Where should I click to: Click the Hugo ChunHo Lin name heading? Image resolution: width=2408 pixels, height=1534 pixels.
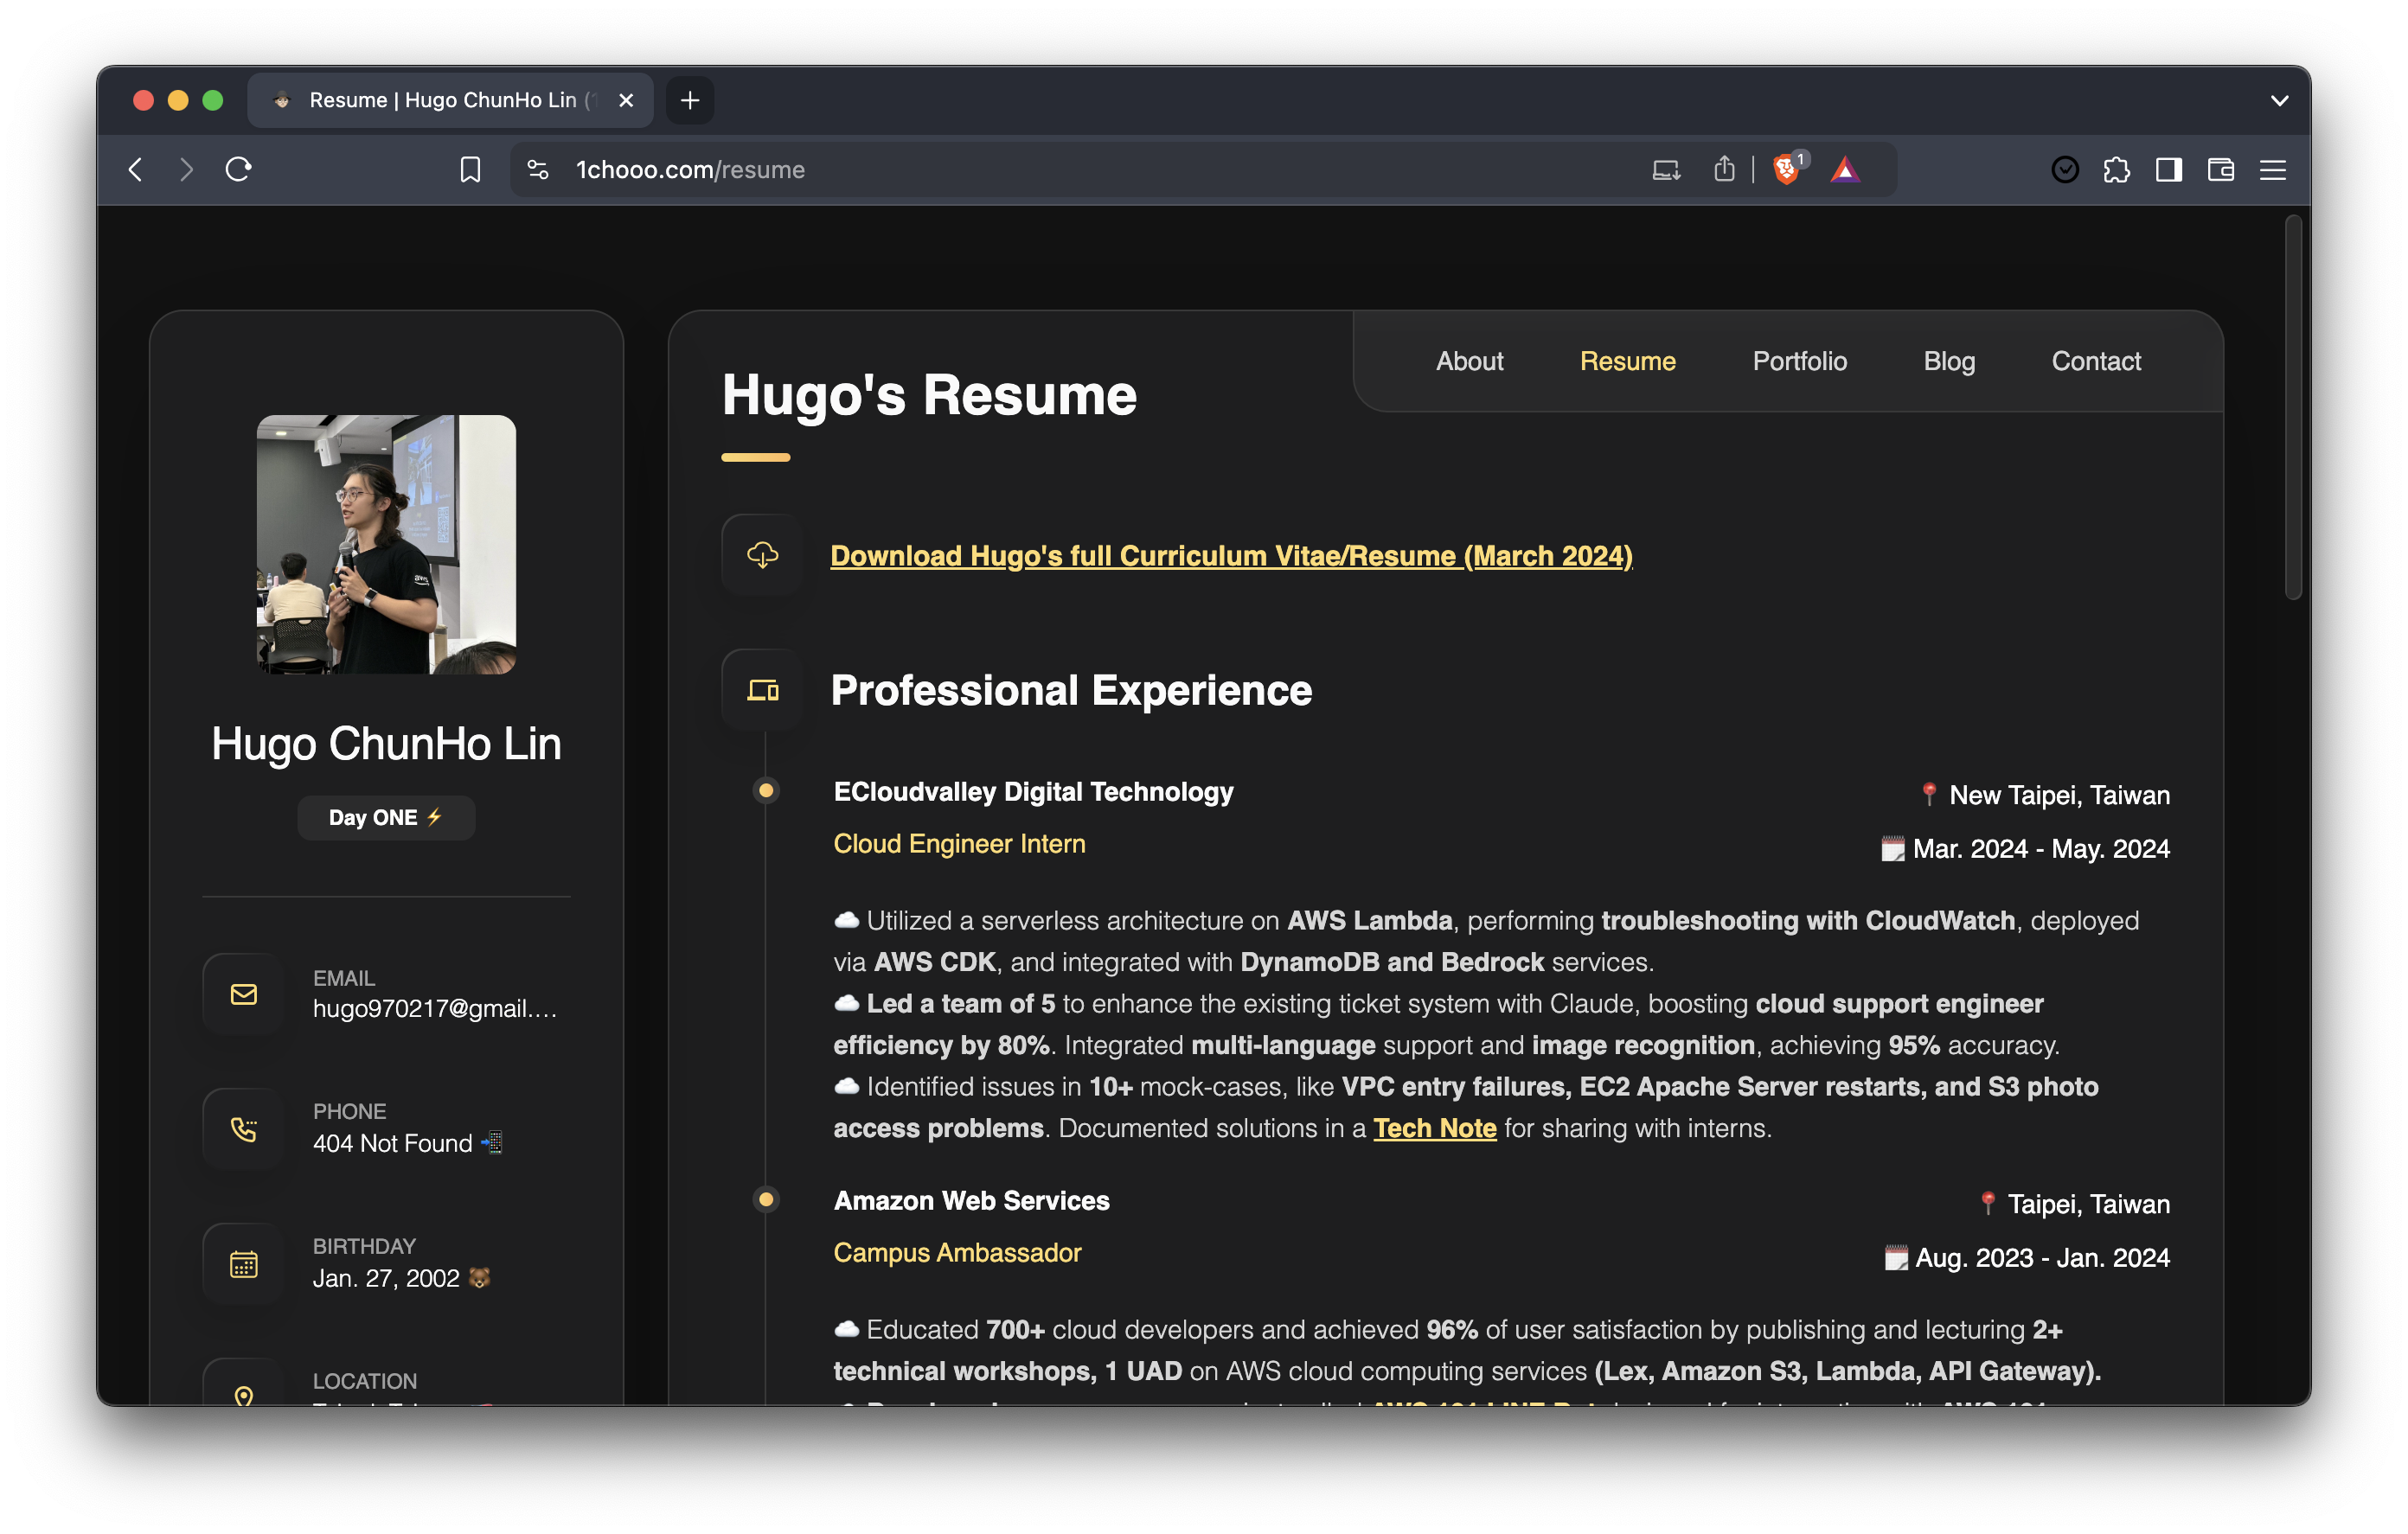click(x=386, y=743)
